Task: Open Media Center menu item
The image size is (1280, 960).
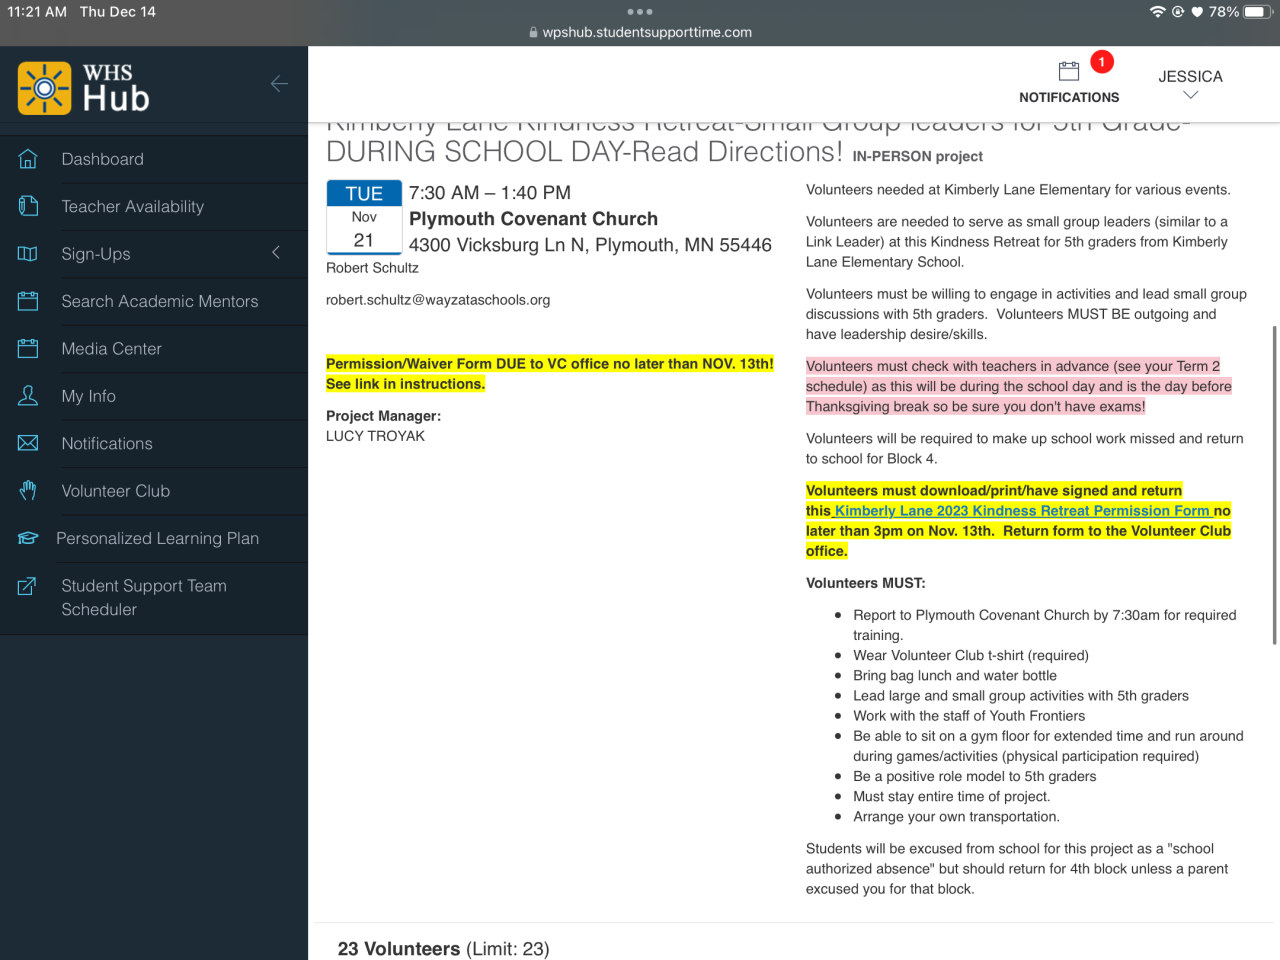Action: point(112,348)
